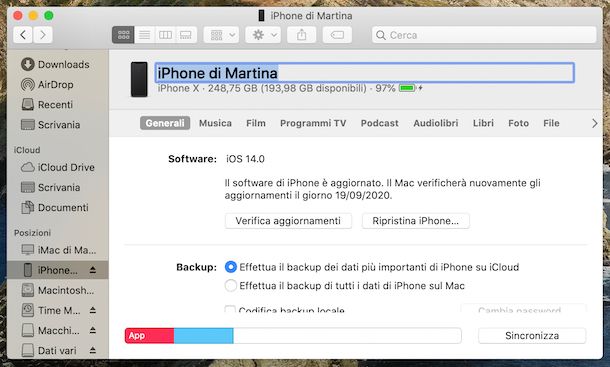Eject the Macchi... volume
The image size is (610, 367).
click(93, 330)
